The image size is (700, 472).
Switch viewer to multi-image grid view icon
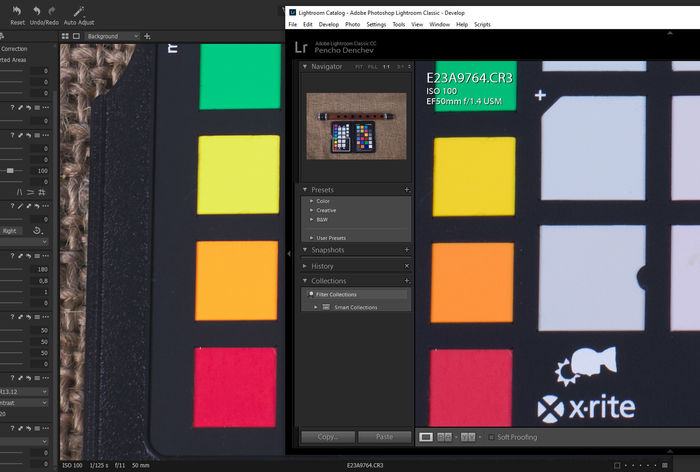[66, 36]
